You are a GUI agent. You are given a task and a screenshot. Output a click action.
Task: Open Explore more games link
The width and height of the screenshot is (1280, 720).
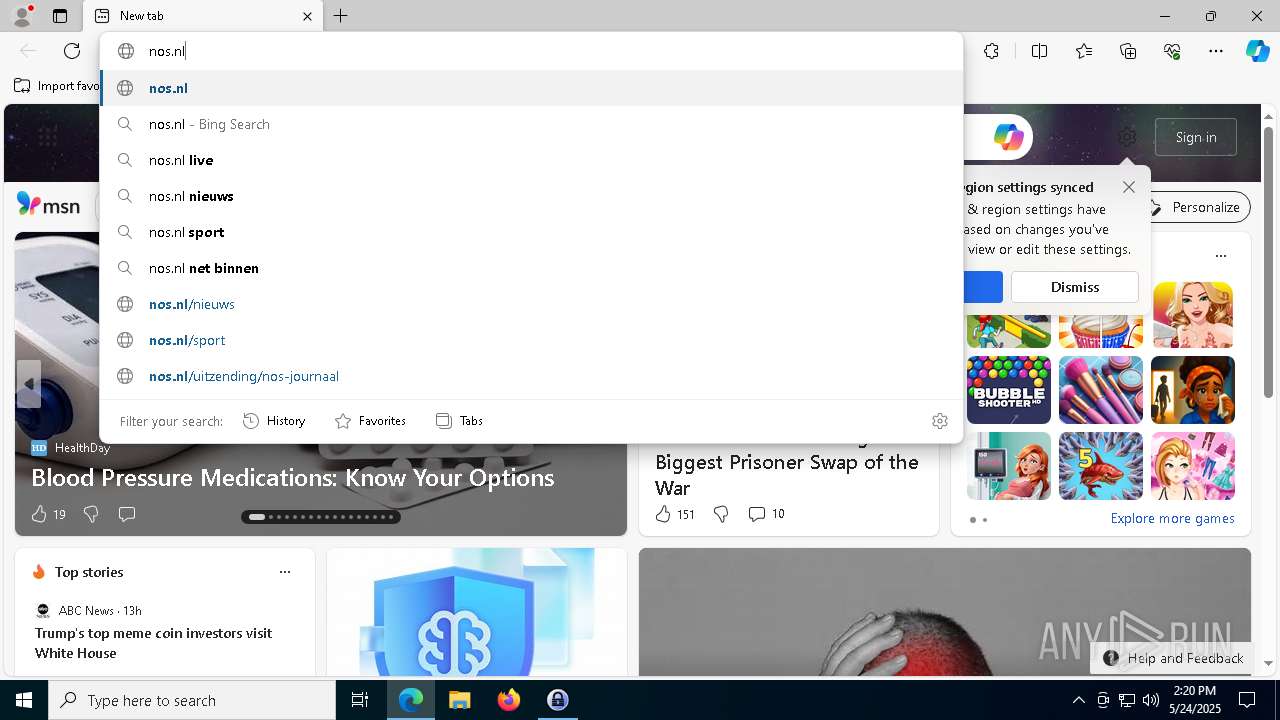[1172, 518]
